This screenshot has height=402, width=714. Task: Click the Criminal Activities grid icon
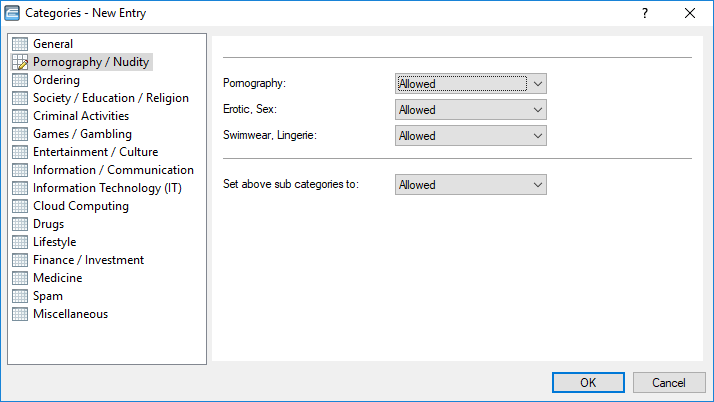point(20,116)
